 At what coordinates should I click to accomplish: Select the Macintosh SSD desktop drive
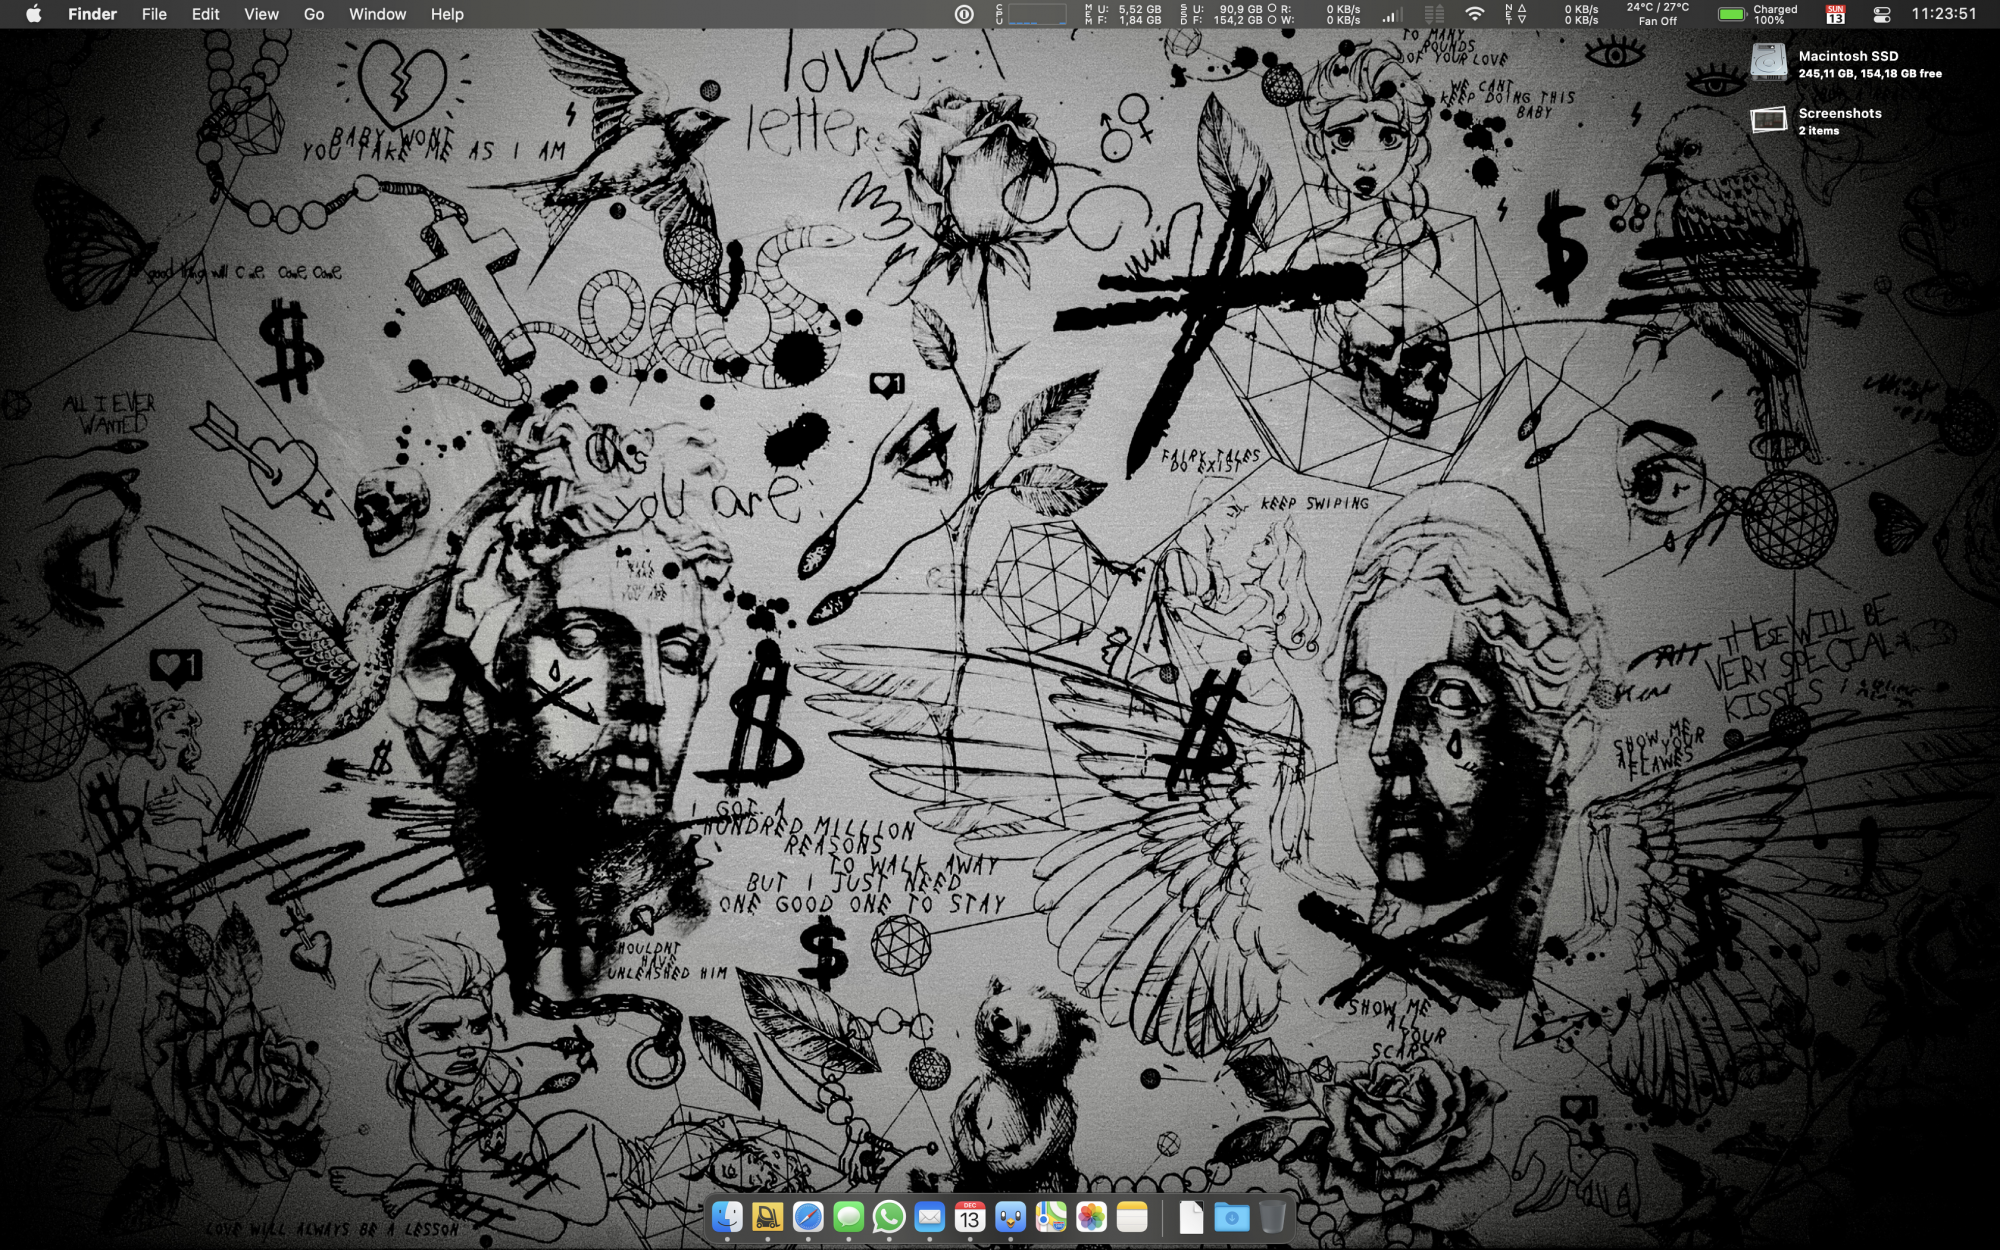point(1769,63)
